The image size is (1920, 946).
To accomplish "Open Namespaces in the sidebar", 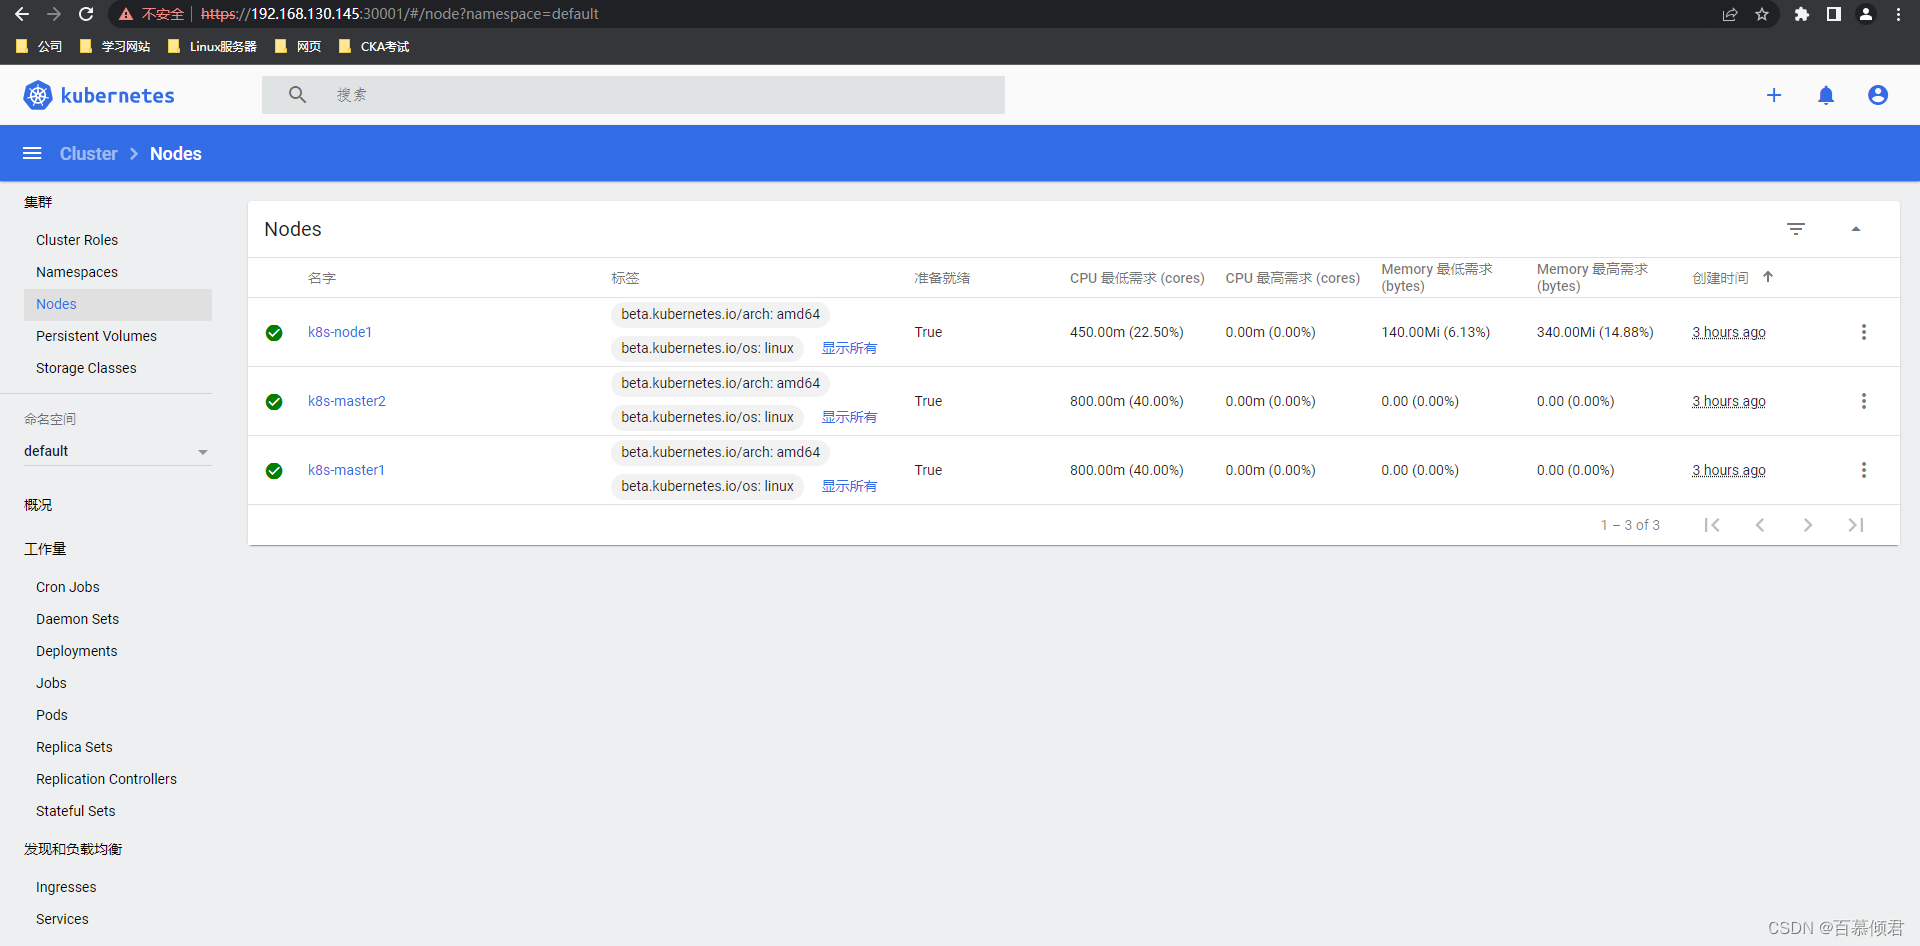I will point(77,272).
